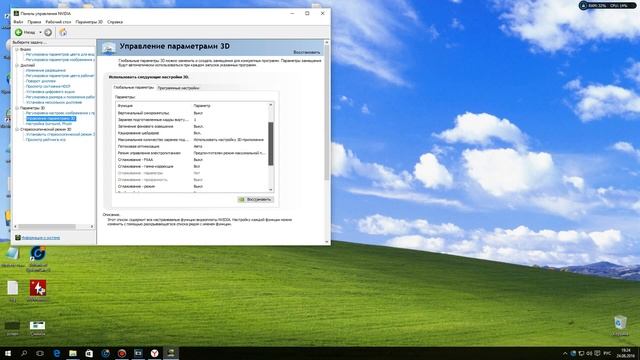Click the settings list scroll-up arrow
Viewport: 640px width, 360px height.
tap(271, 105)
